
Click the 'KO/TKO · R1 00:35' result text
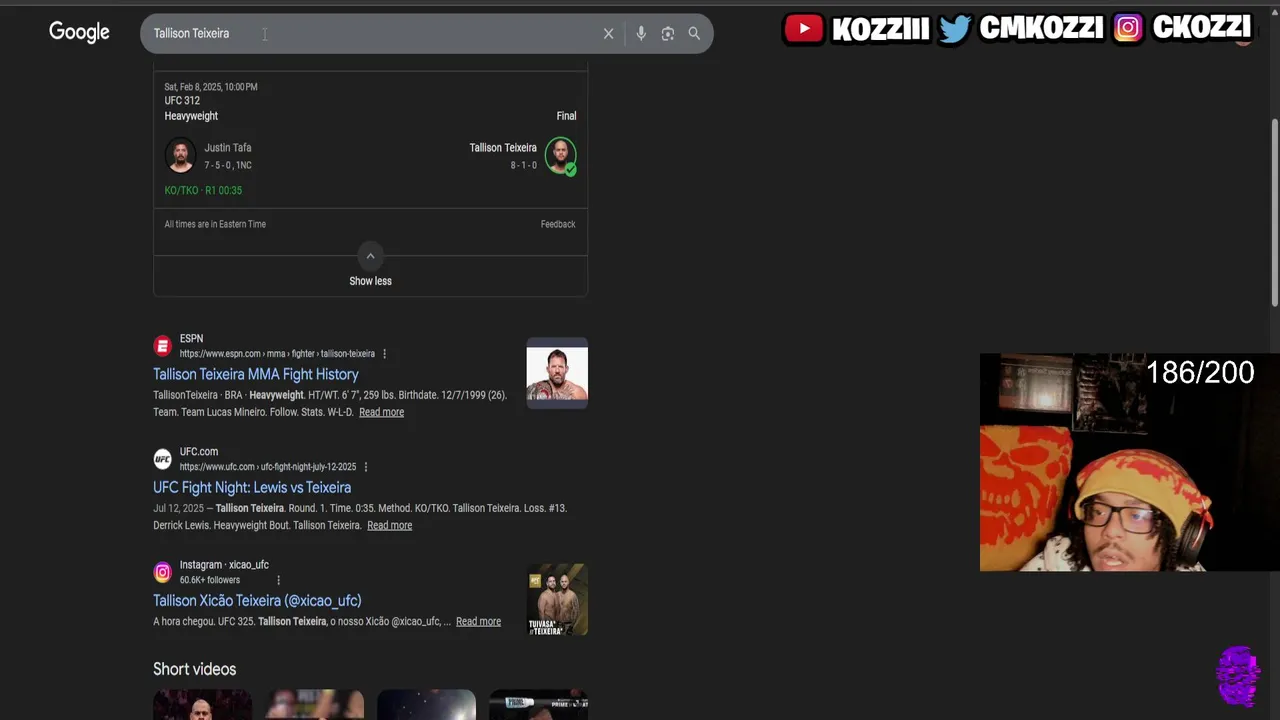coord(203,190)
